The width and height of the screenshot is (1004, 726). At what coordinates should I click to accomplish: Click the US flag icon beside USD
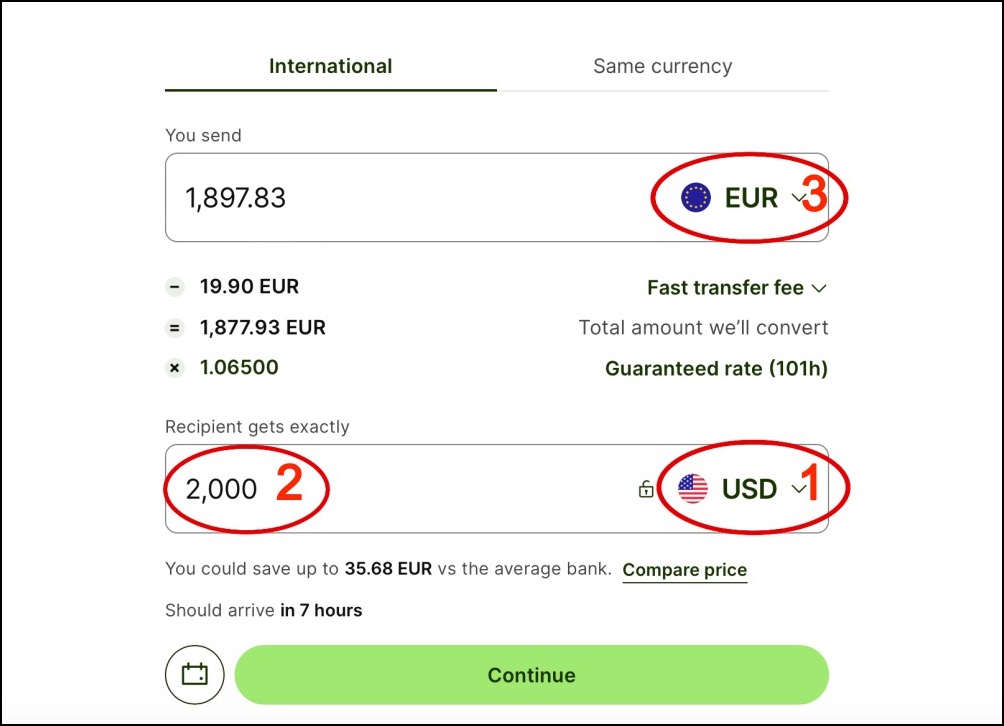[x=691, y=489]
